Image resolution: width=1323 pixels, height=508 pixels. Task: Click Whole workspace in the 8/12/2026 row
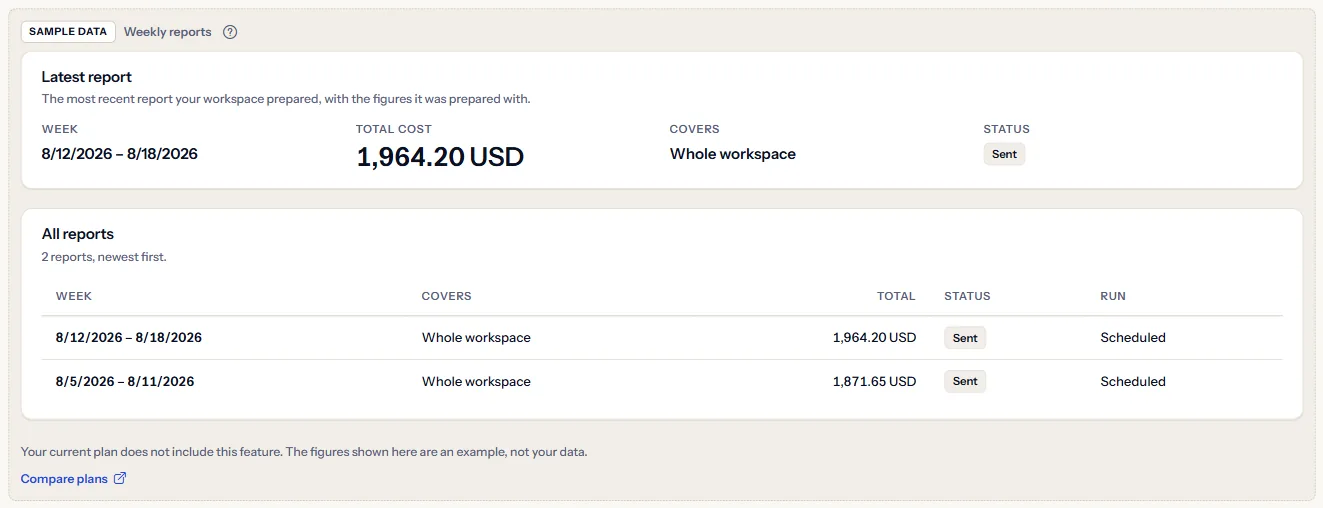[x=476, y=338]
